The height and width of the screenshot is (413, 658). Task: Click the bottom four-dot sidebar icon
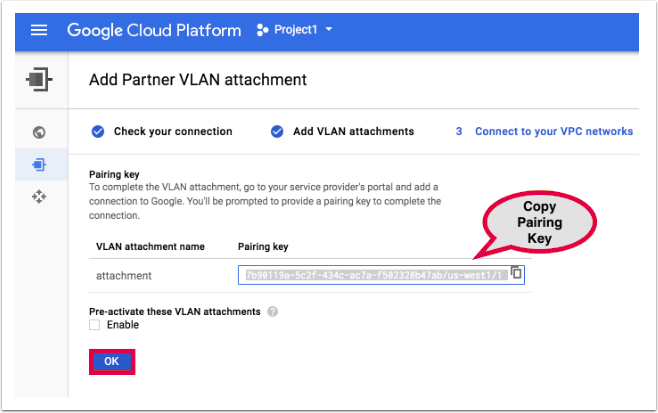click(40, 197)
